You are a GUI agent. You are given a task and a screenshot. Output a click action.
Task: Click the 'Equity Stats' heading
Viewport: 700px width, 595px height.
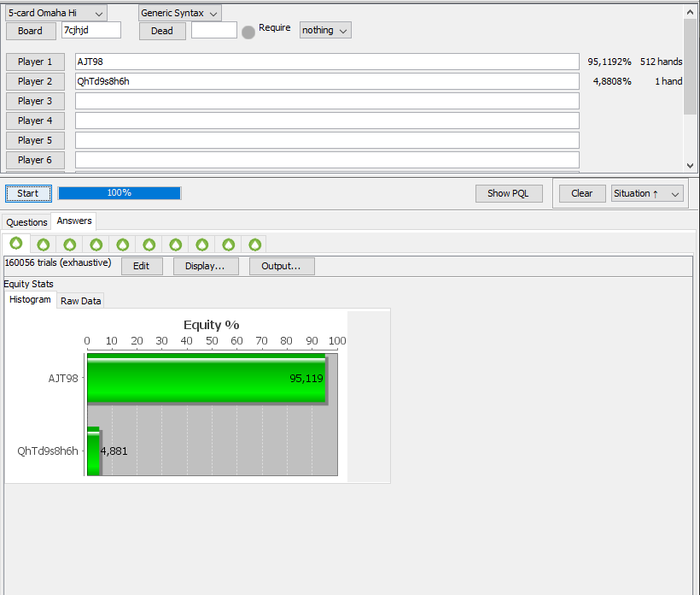click(29, 284)
